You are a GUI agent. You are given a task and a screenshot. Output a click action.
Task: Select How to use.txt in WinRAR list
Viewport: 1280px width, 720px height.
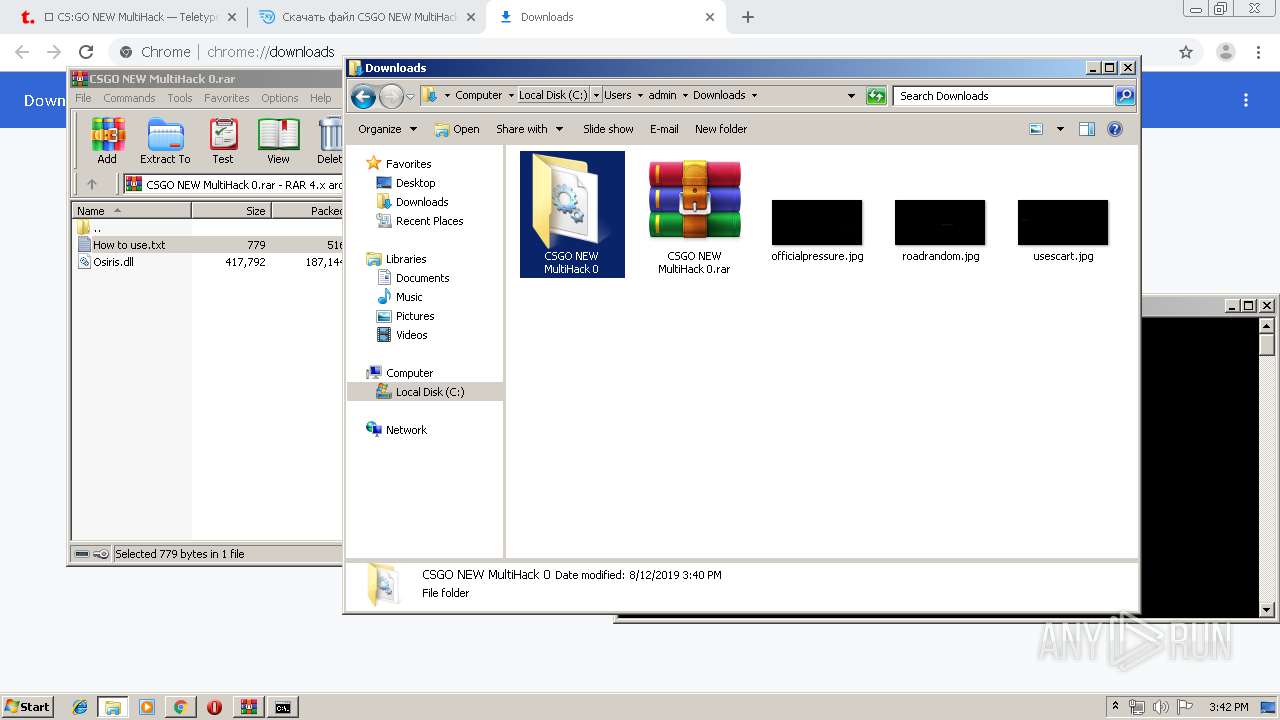point(208,244)
